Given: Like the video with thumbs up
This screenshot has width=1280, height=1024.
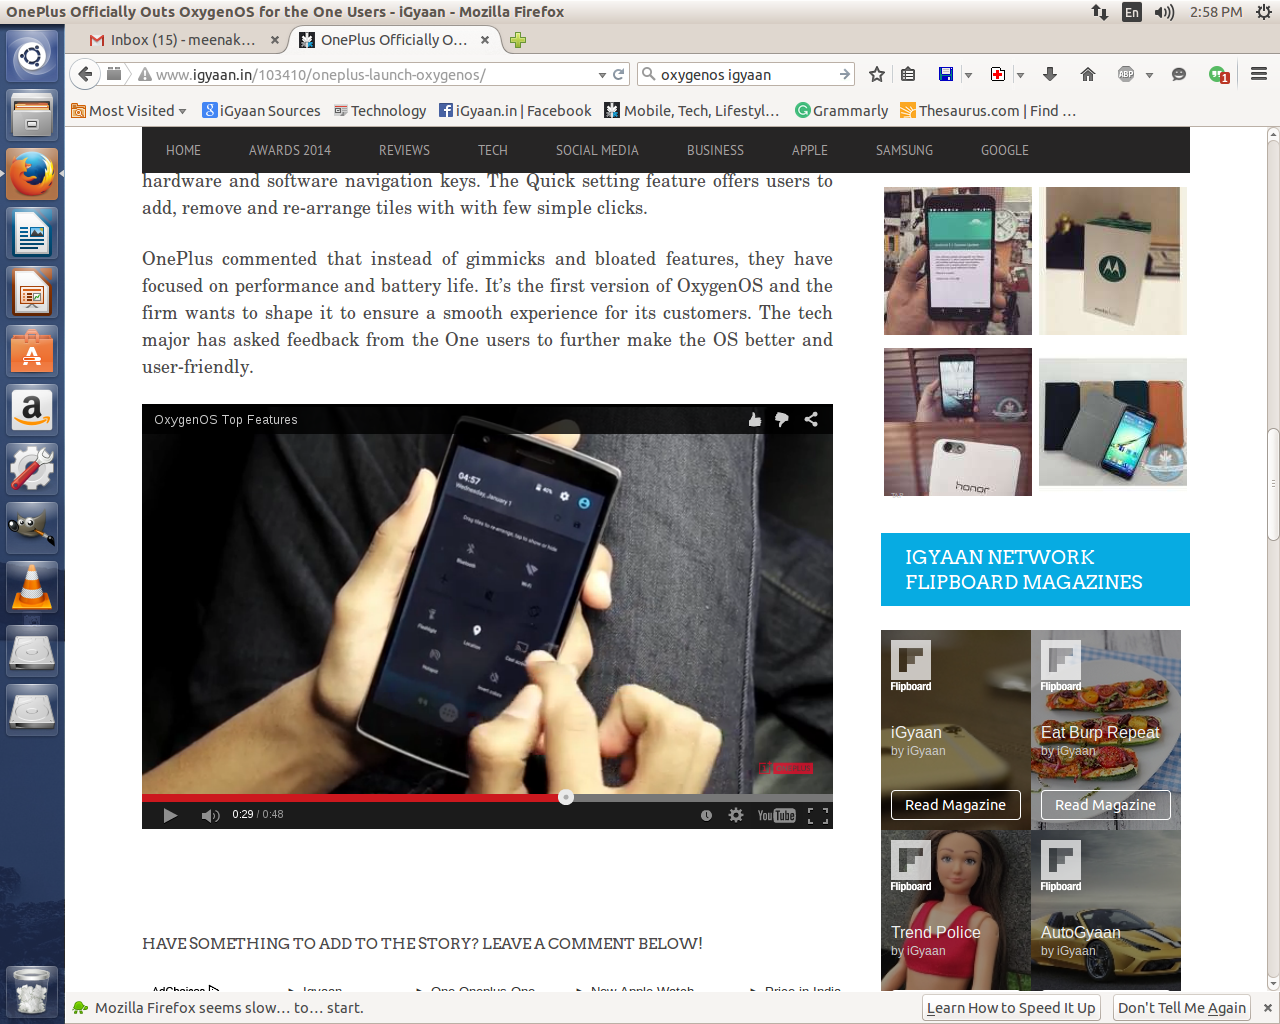Looking at the screenshot, I should (755, 420).
